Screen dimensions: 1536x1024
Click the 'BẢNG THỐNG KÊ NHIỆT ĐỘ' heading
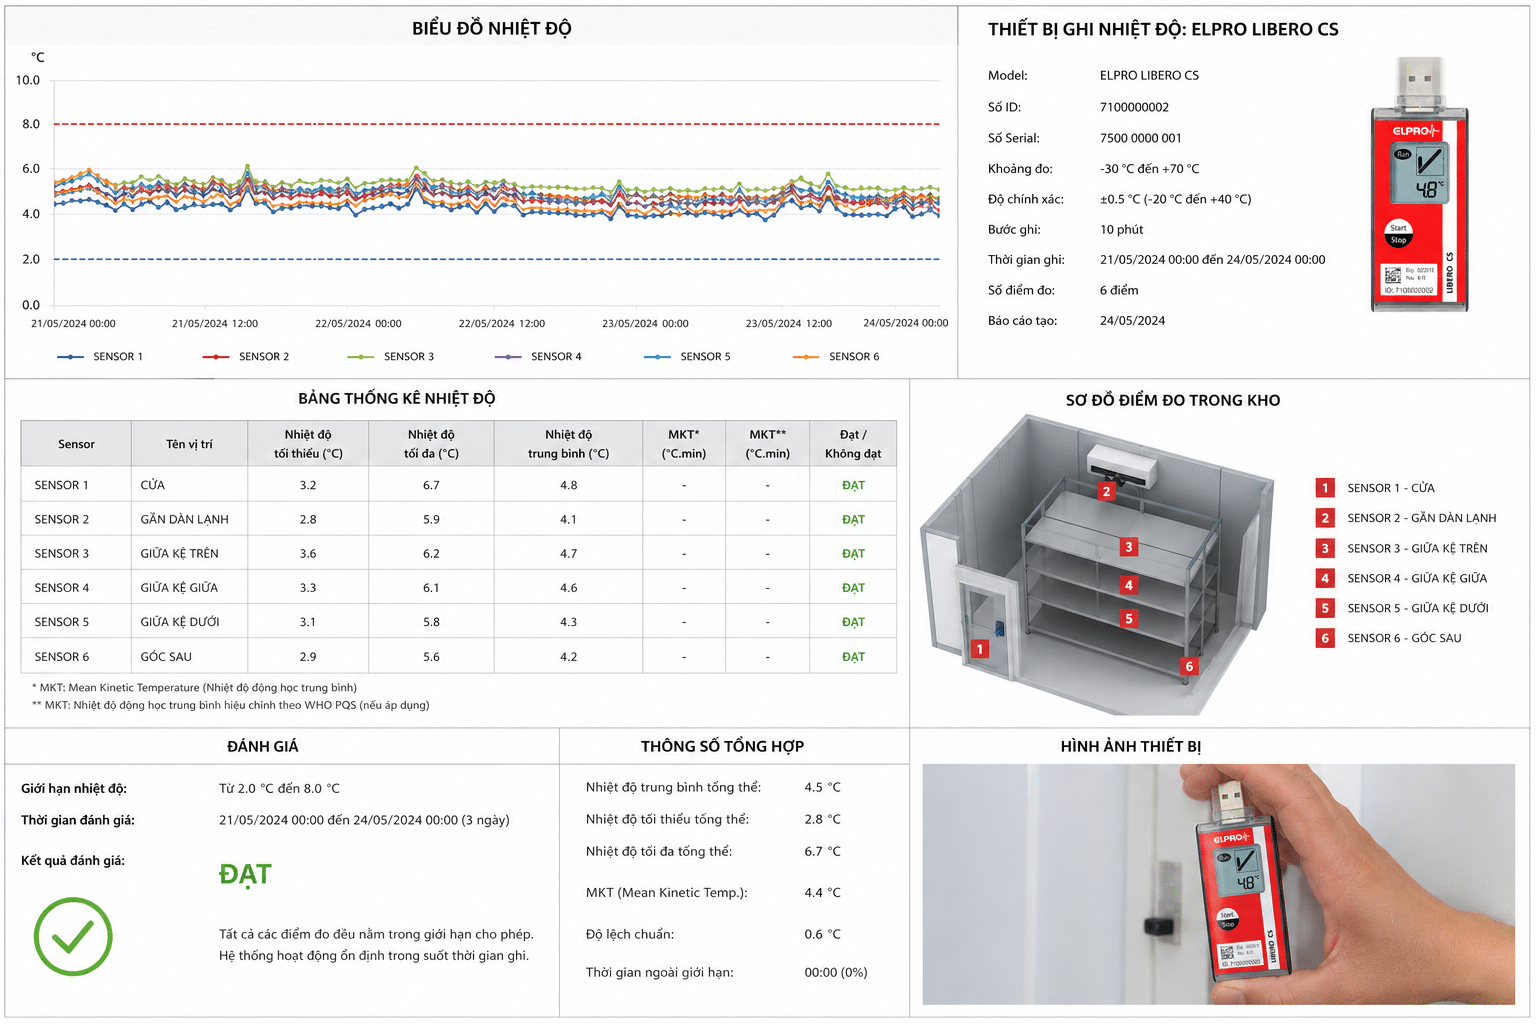(397, 398)
